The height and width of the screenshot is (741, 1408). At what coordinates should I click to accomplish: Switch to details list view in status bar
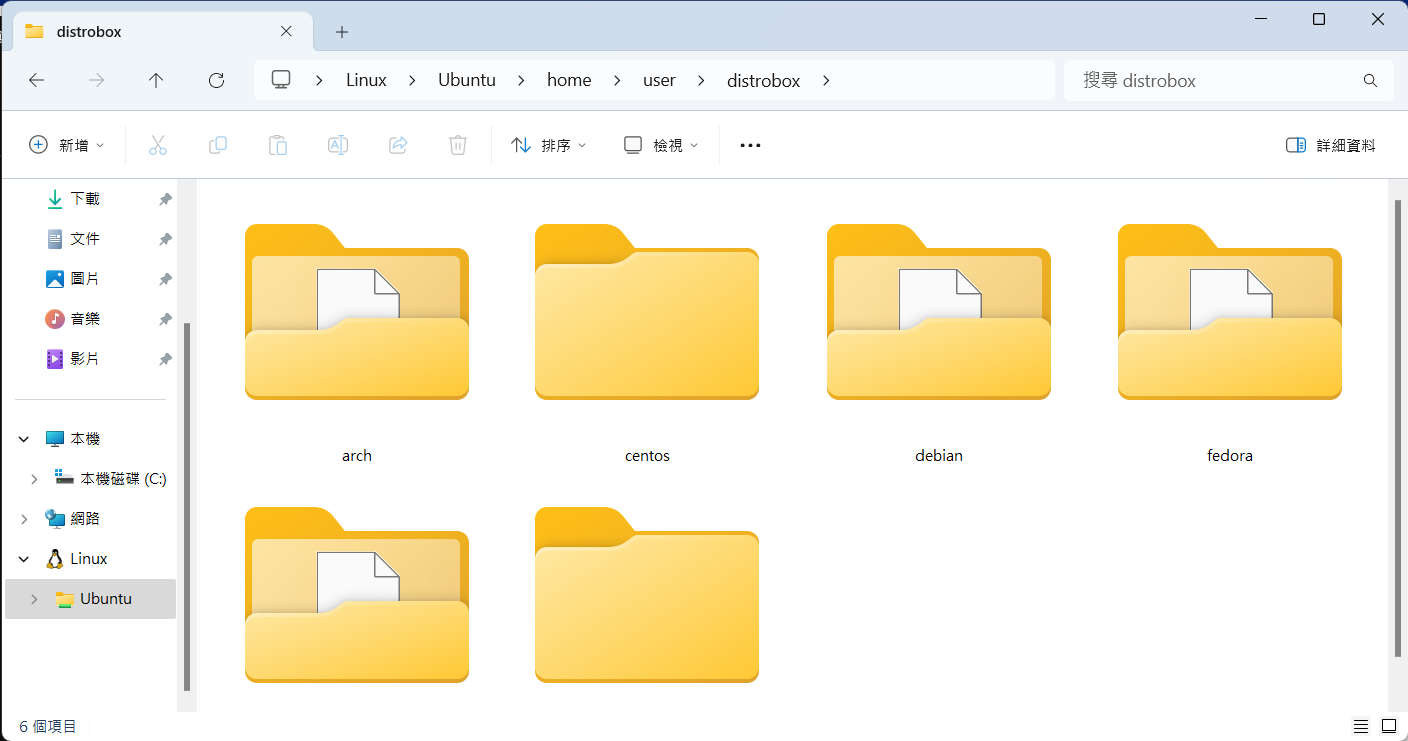pos(1361,726)
